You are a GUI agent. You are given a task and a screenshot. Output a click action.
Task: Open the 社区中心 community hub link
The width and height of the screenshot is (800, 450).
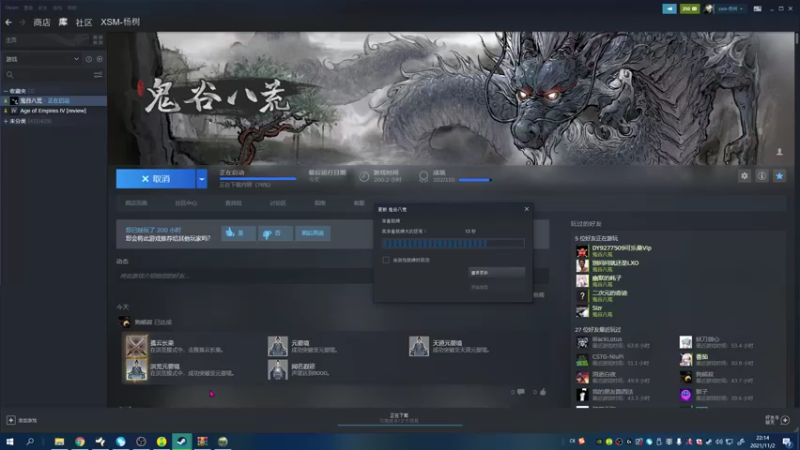tap(186, 203)
